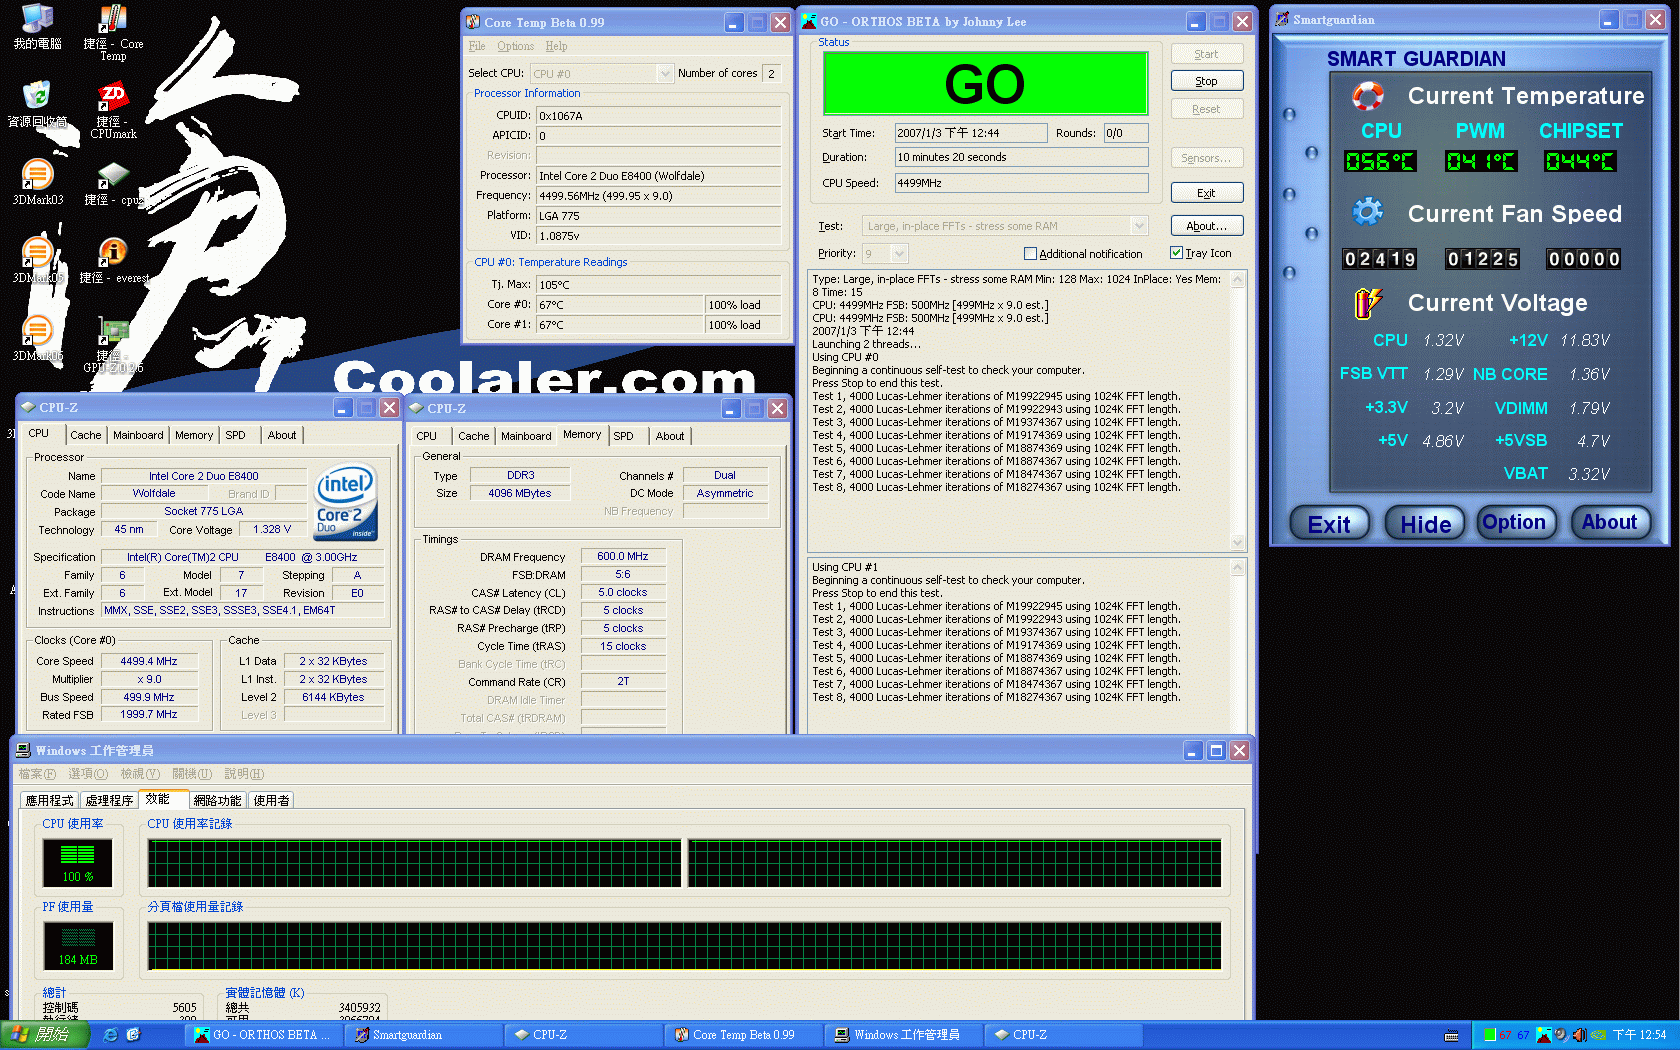Click the Stop button in ORTHOS
Screen dimensions: 1680x1050
(1207, 81)
